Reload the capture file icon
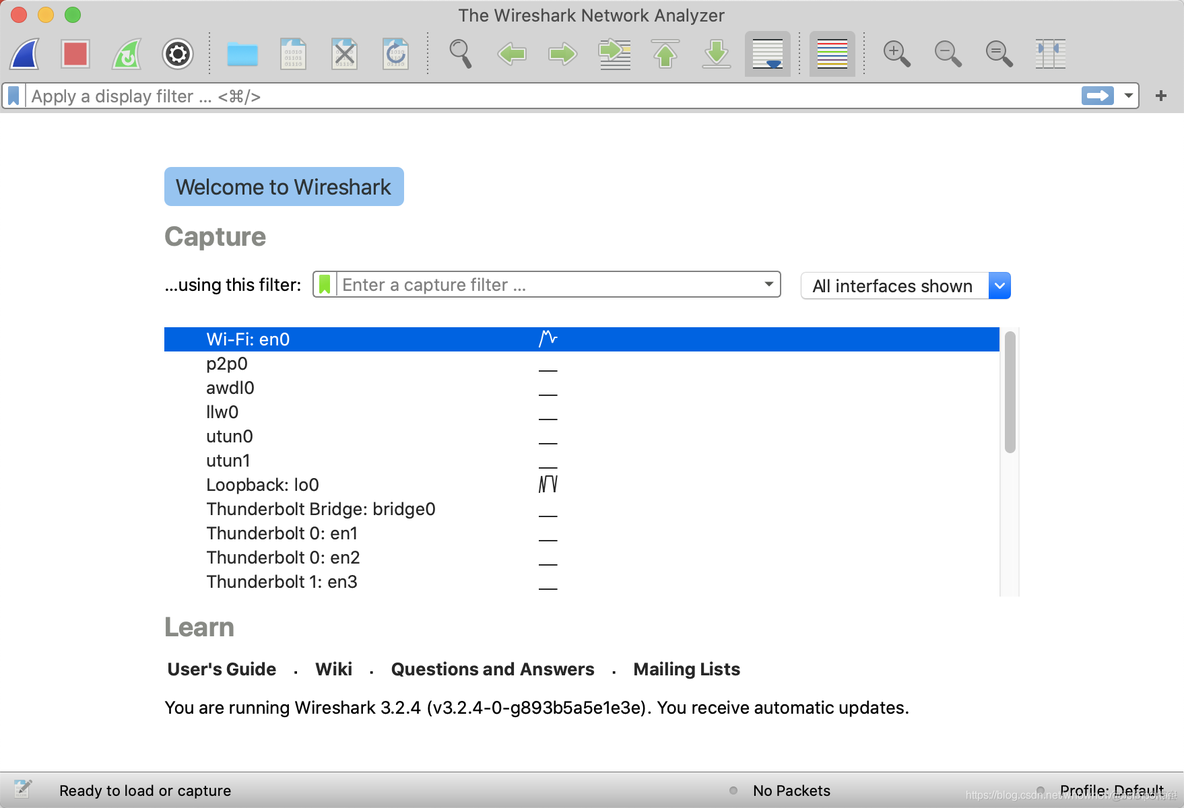The image size is (1184, 808). [x=396, y=54]
